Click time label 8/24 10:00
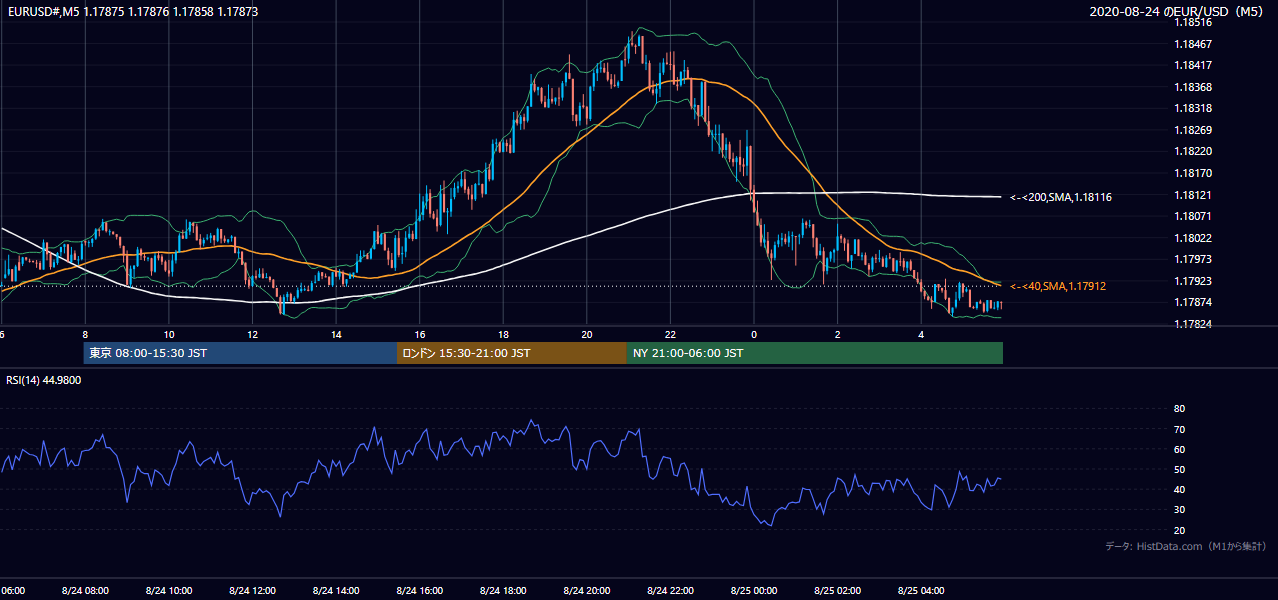Screen dimensions: 1278x600 pyautogui.click(x=169, y=590)
